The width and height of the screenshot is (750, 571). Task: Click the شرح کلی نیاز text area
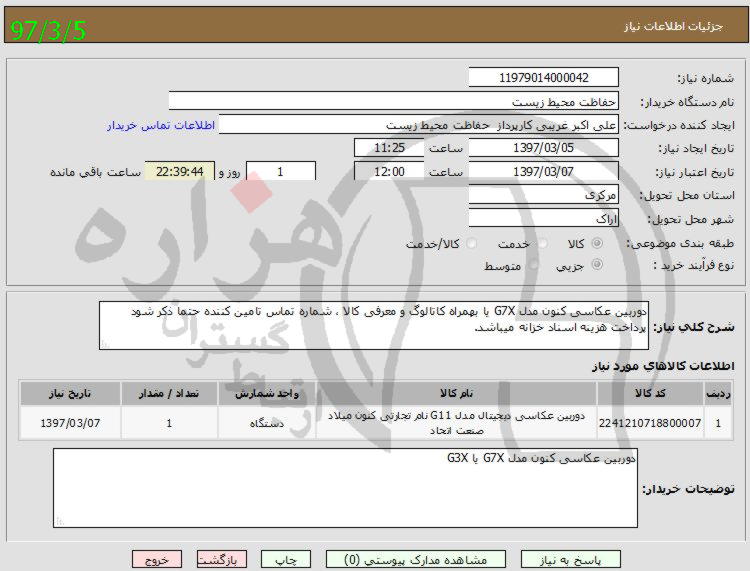tap(374, 326)
